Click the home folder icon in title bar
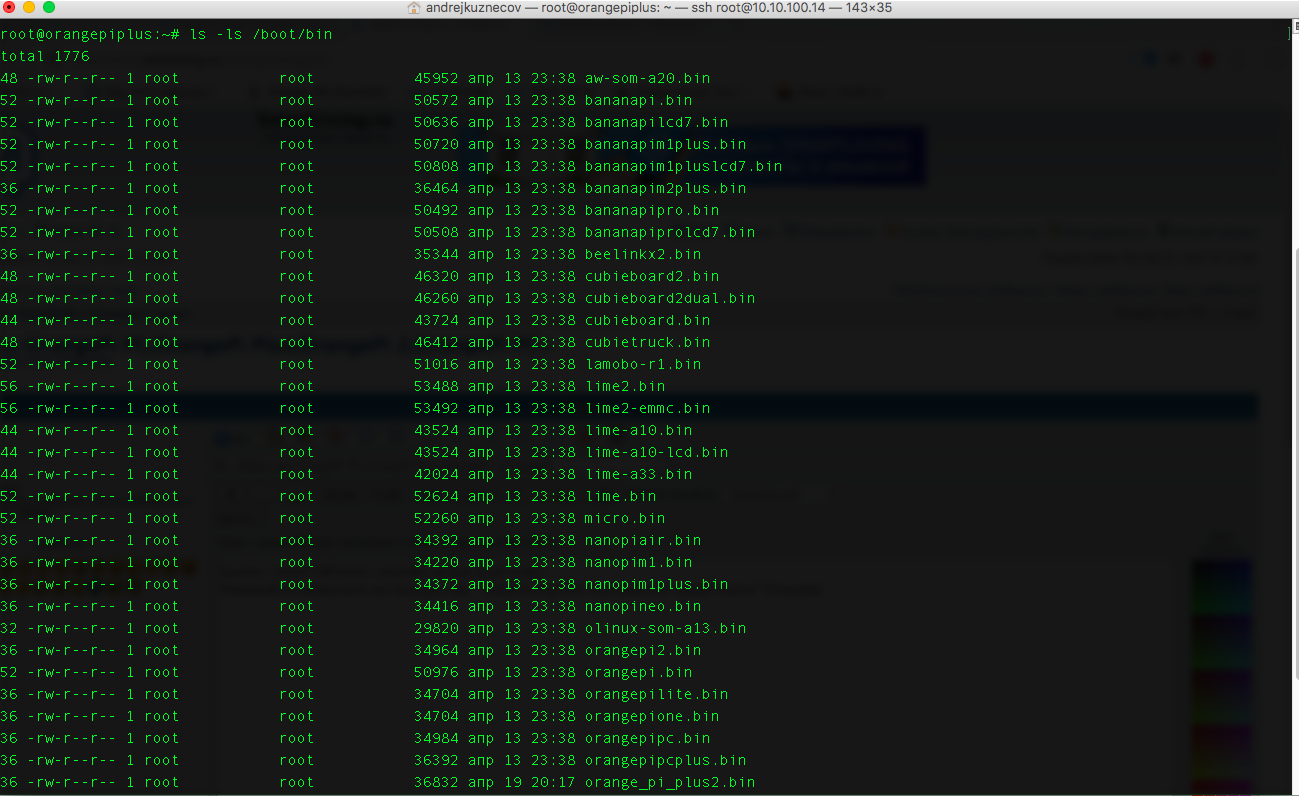Image resolution: width=1299 pixels, height=796 pixels. [414, 8]
